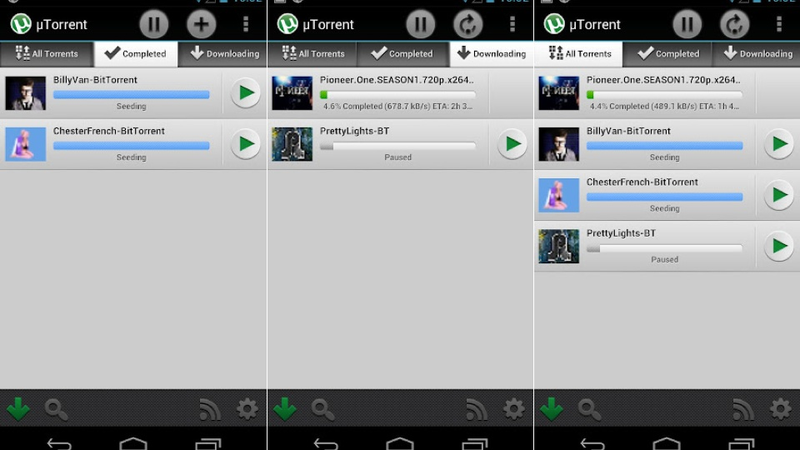Viewport: 800px width, 450px height.
Task: Go home using middle screen's Android home button
Action: pos(400,443)
